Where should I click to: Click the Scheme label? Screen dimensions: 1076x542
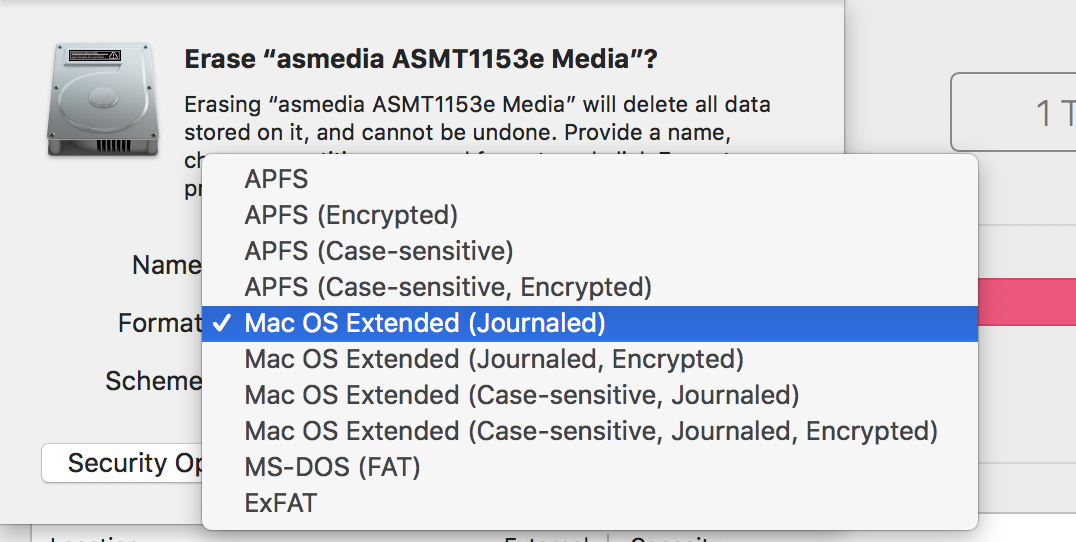[x=153, y=381]
